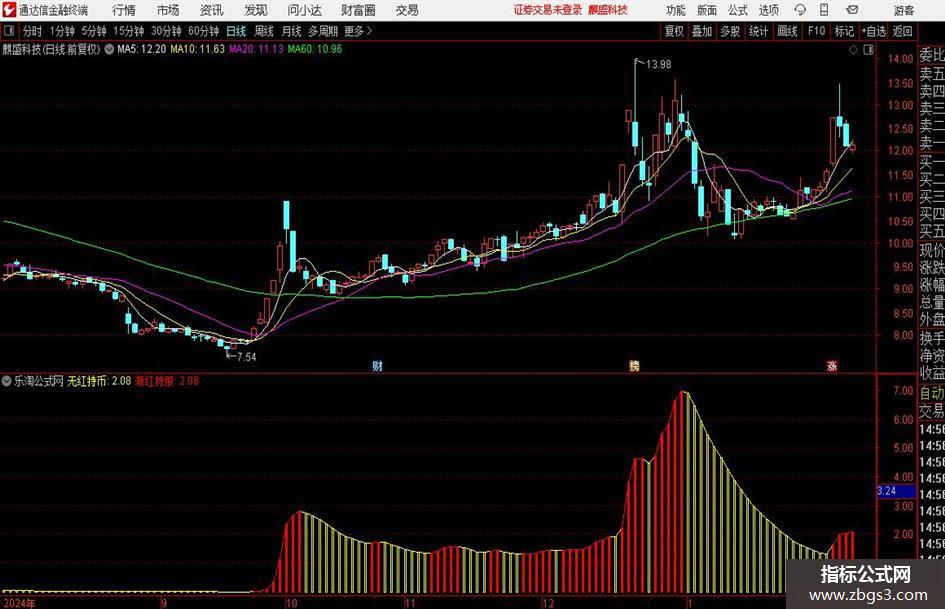The image size is (945, 609).
Task: Open the 问小达 menu
Action: click(x=304, y=10)
